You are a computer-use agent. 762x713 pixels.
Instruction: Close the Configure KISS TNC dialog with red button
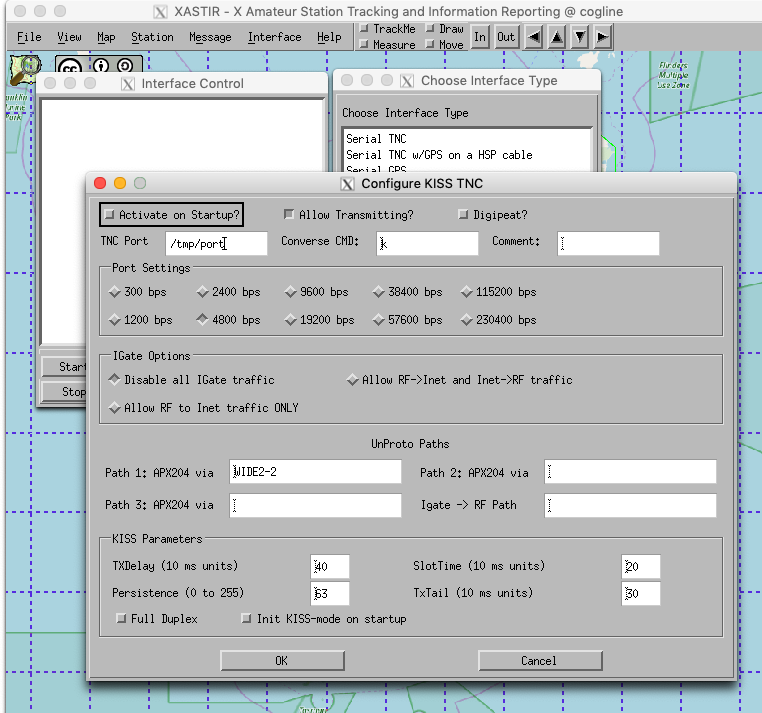click(100, 183)
